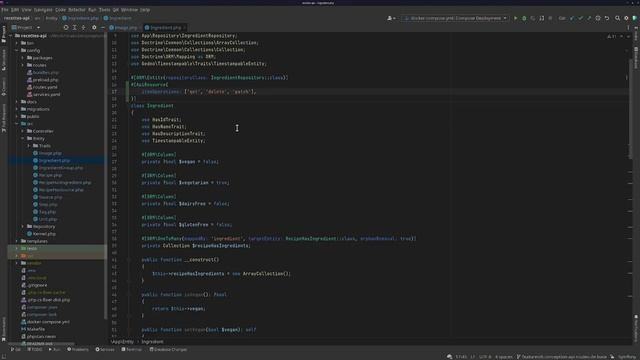Click Ingredient class in bottom breadcrumb
Viewport: 640px width, 360px height.
click(152, 342)
